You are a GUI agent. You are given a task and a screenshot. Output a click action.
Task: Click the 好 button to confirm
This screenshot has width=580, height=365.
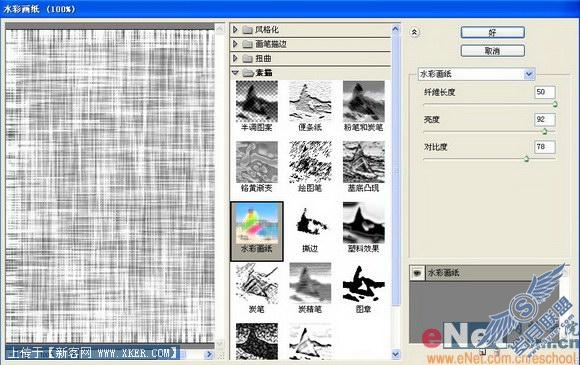tap(492, 32)
